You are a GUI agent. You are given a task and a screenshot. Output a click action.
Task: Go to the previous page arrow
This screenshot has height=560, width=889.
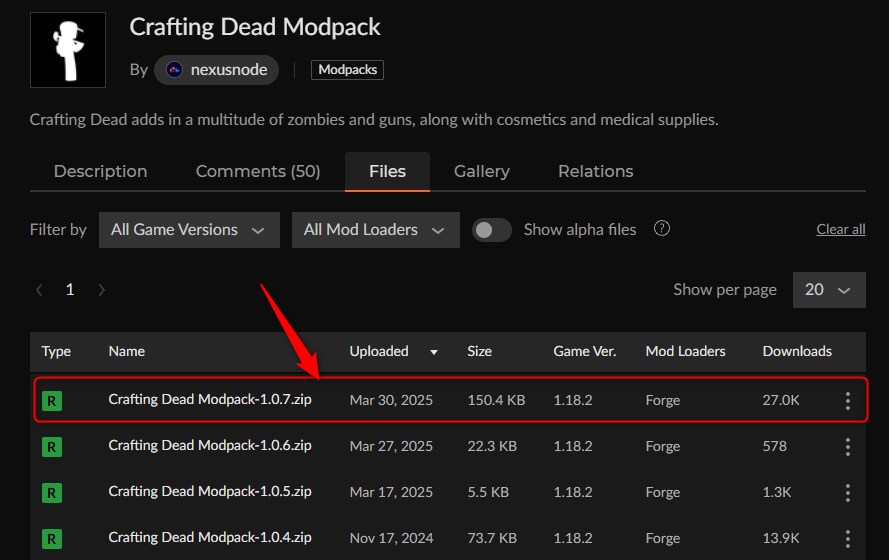pos(40,290)
